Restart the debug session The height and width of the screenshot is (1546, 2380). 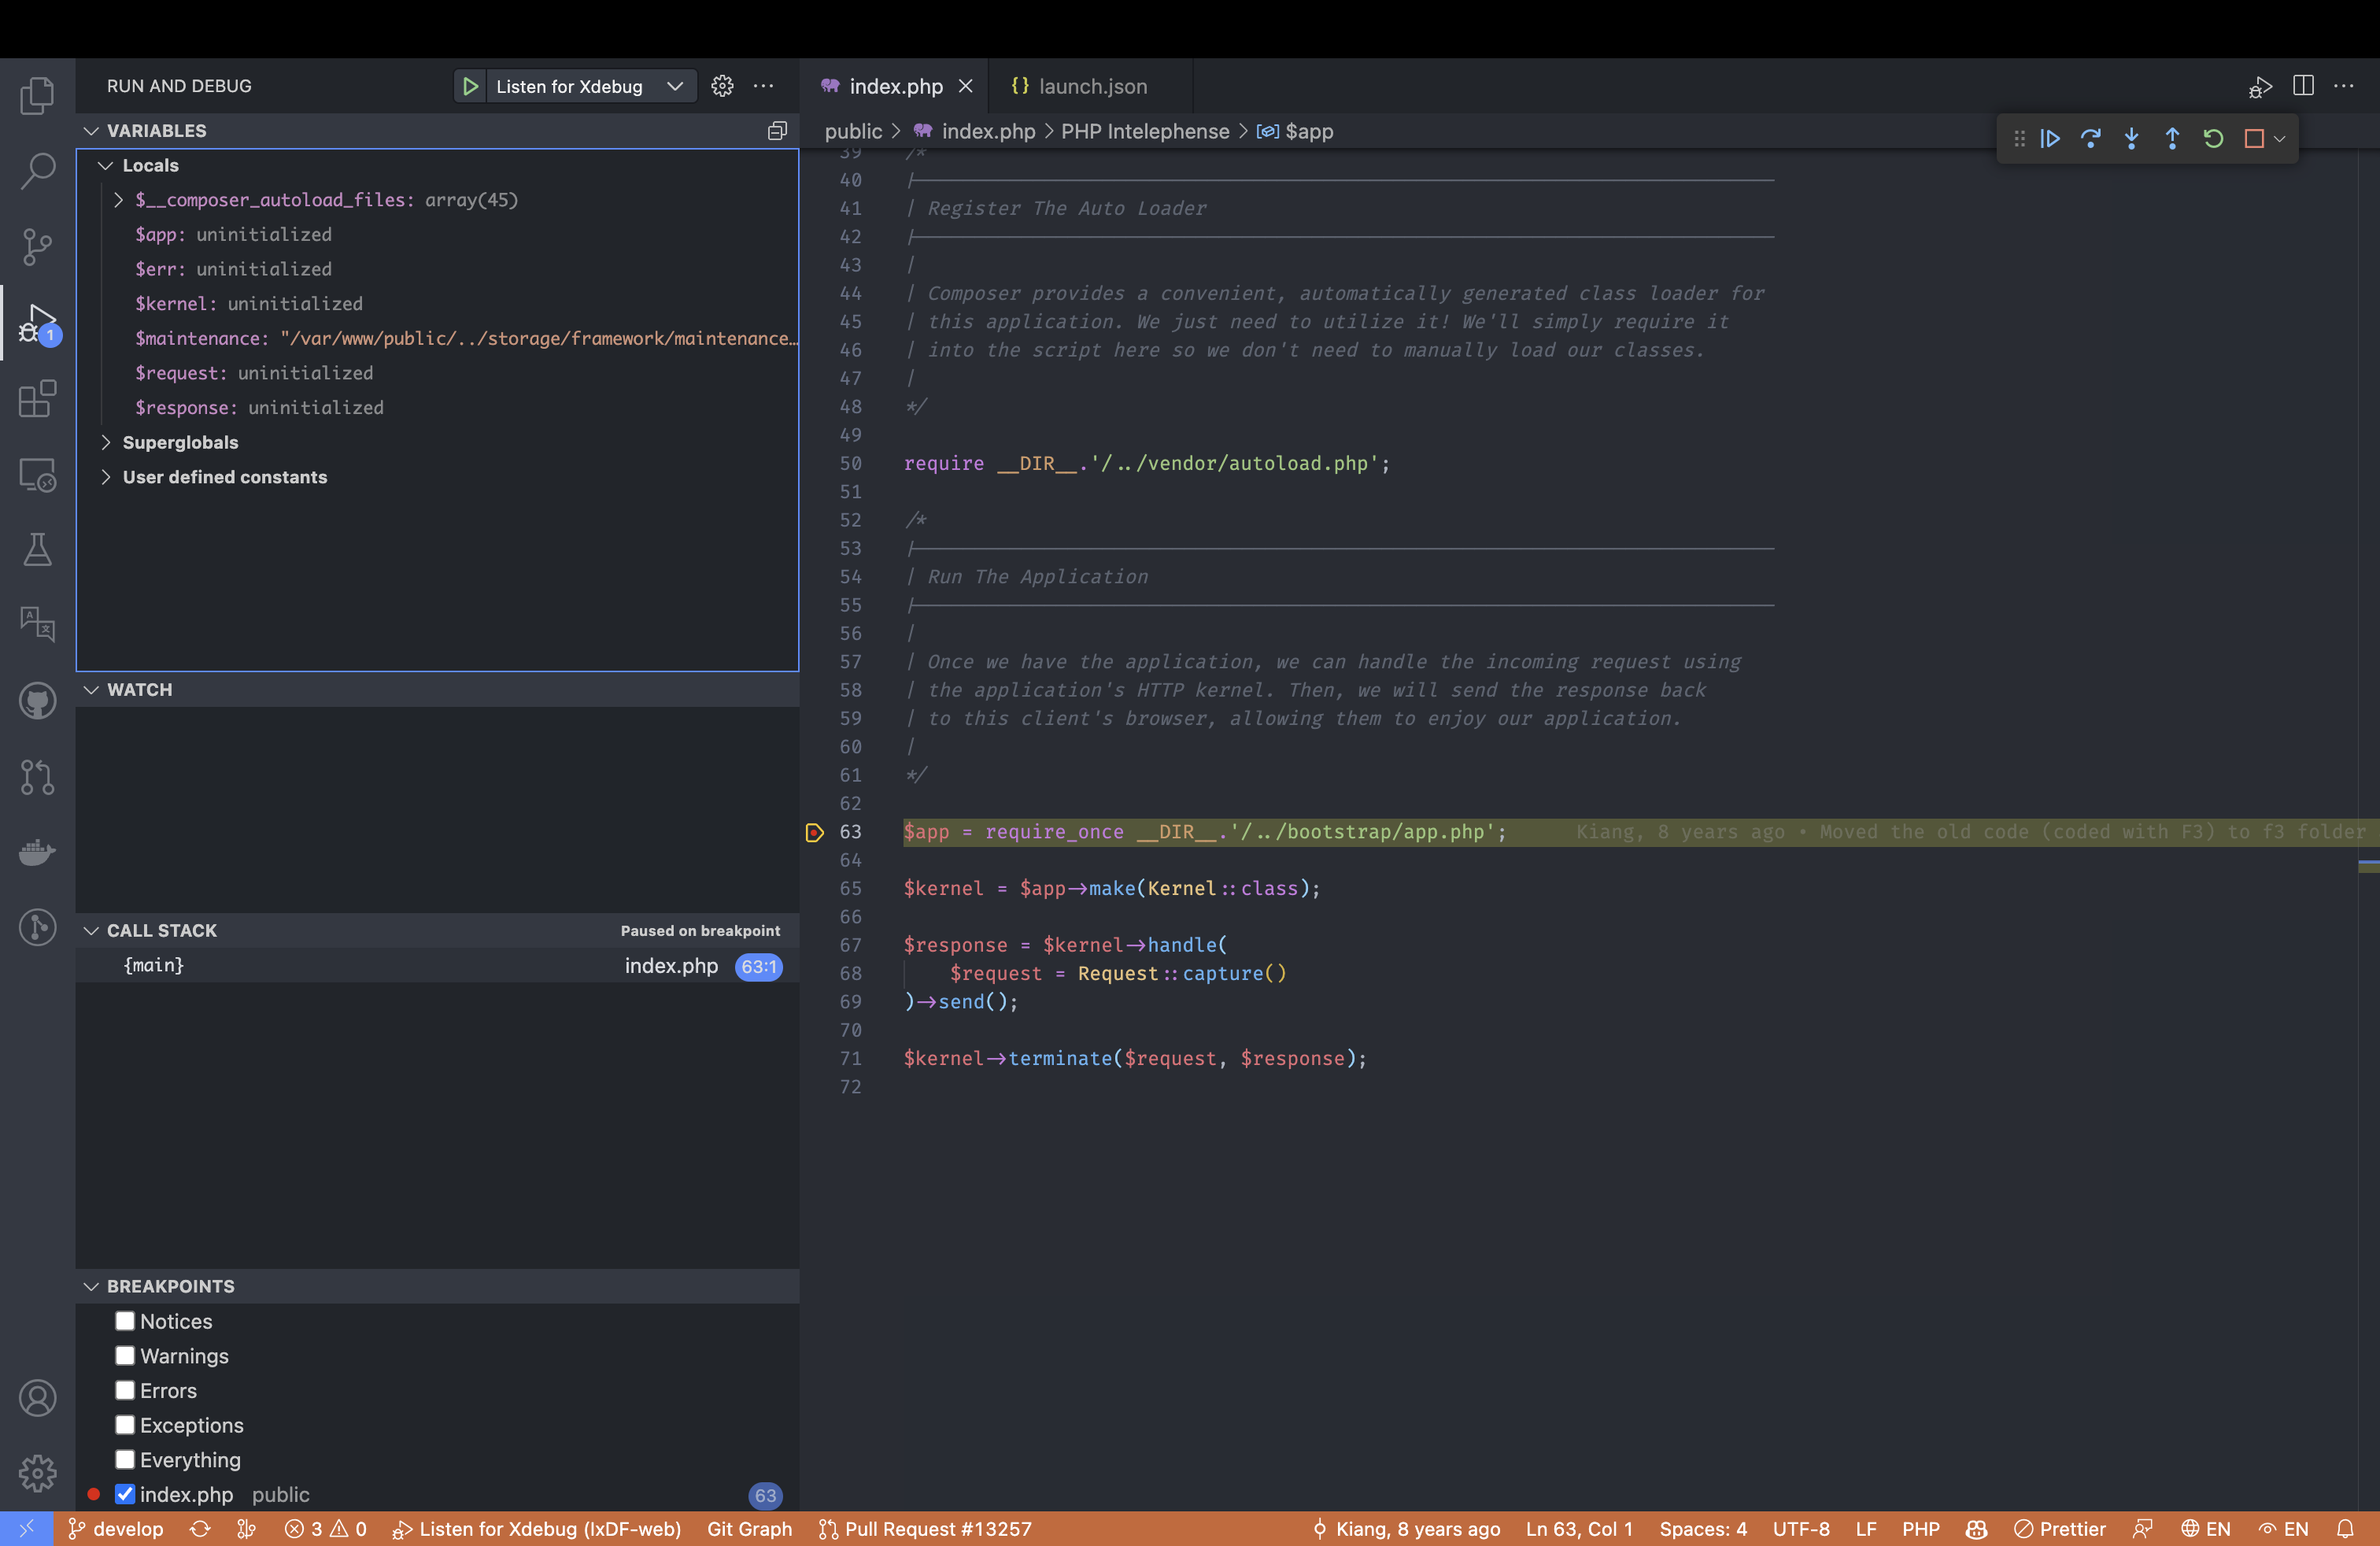2212,139
